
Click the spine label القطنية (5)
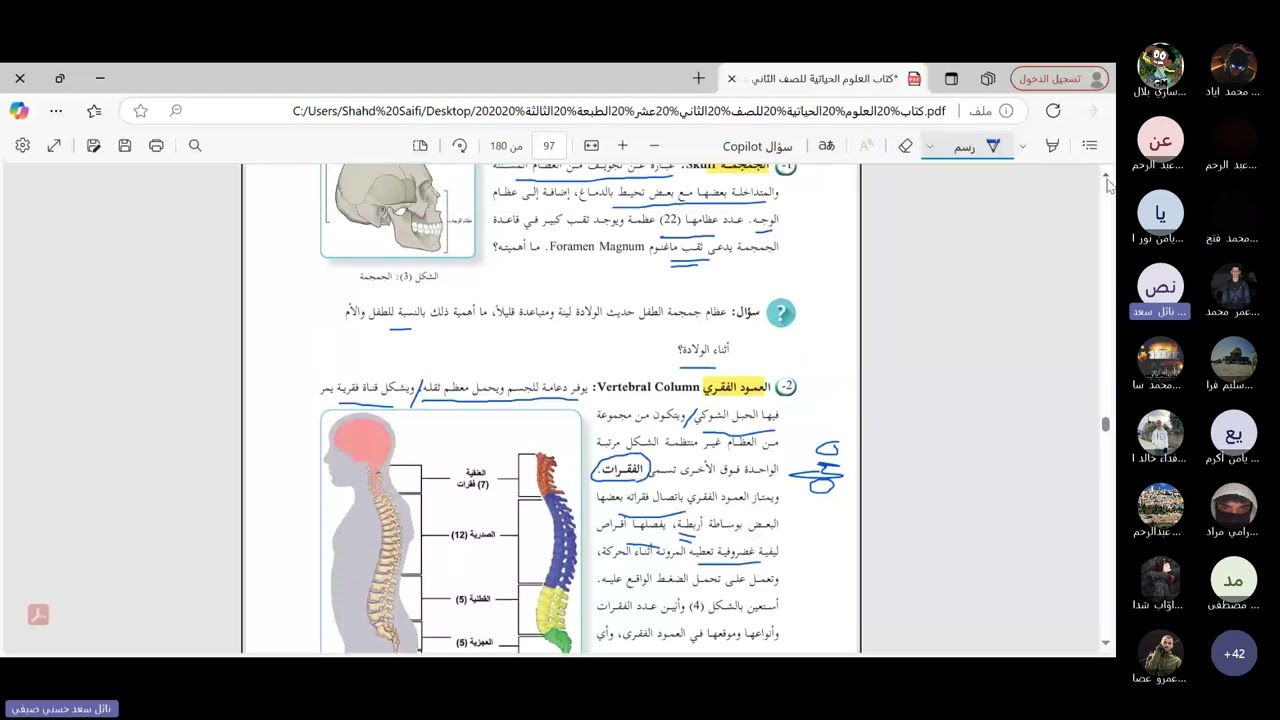(x=473, y=599)
